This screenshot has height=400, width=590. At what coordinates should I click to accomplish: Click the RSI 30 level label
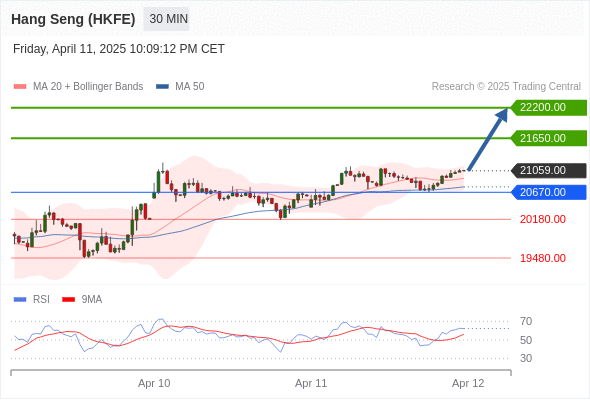coord(526,358)
